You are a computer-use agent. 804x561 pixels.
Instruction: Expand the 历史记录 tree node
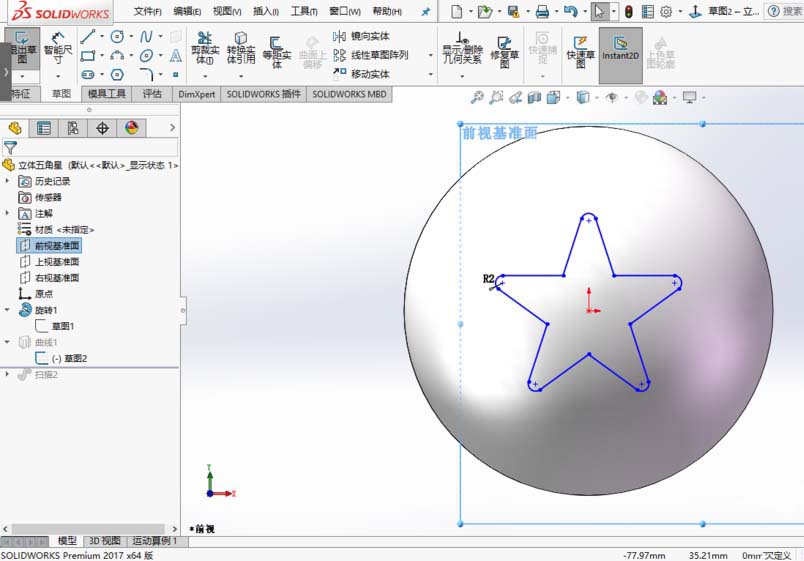[7, 181]
